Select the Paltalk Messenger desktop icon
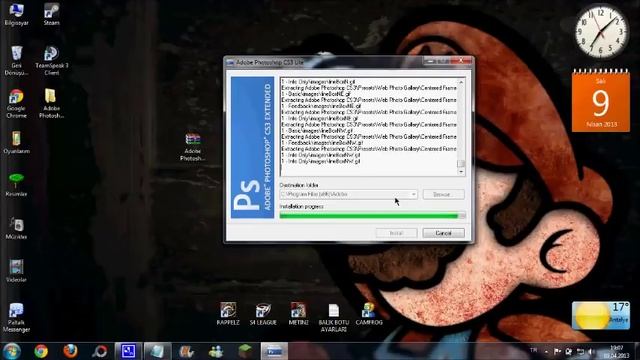Screen dimensions: 640x360 click(16, 318)
